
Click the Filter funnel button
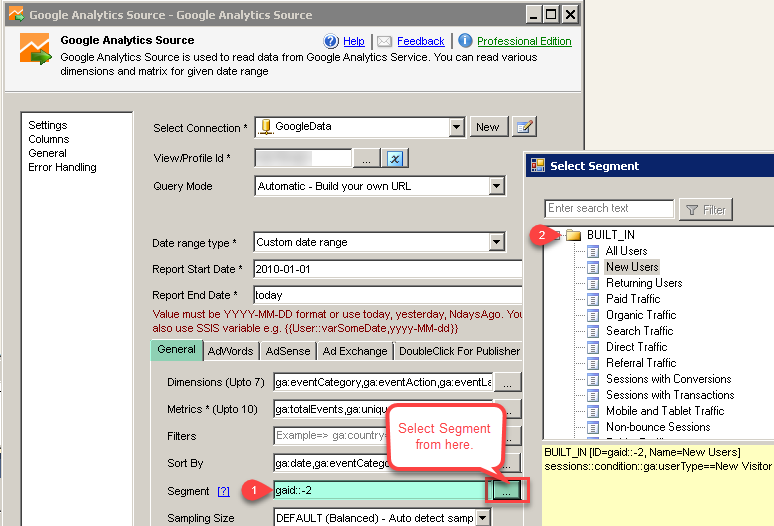[x=706, y=210]
